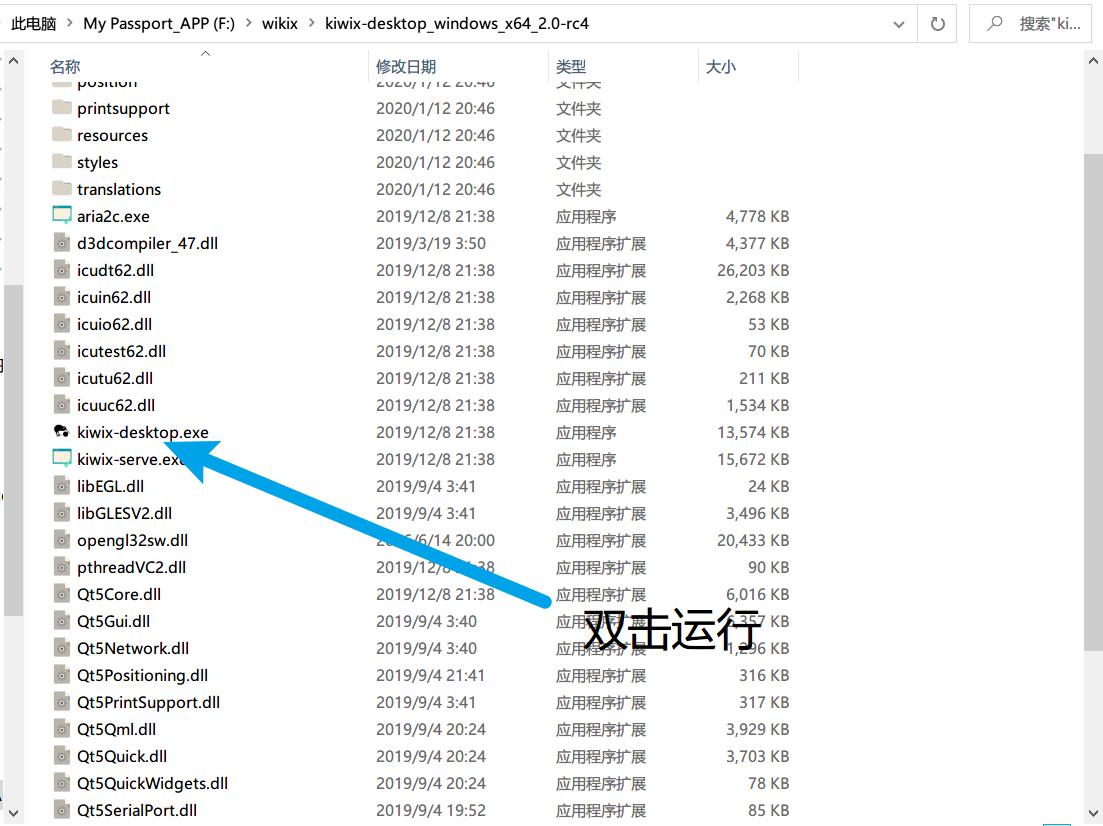This screenshot has height=826, width=1103.
Task: Select the kiwix-desktop.exe application icon
Action: coord(62,432)
